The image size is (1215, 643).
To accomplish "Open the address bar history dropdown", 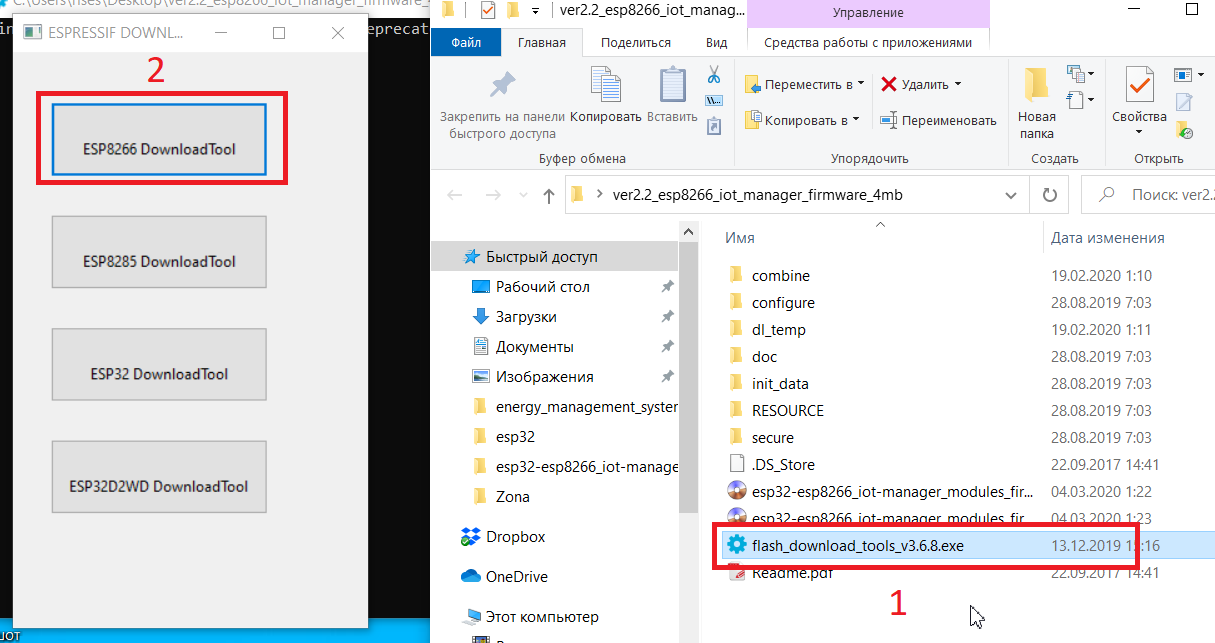I will [1017, 195].
